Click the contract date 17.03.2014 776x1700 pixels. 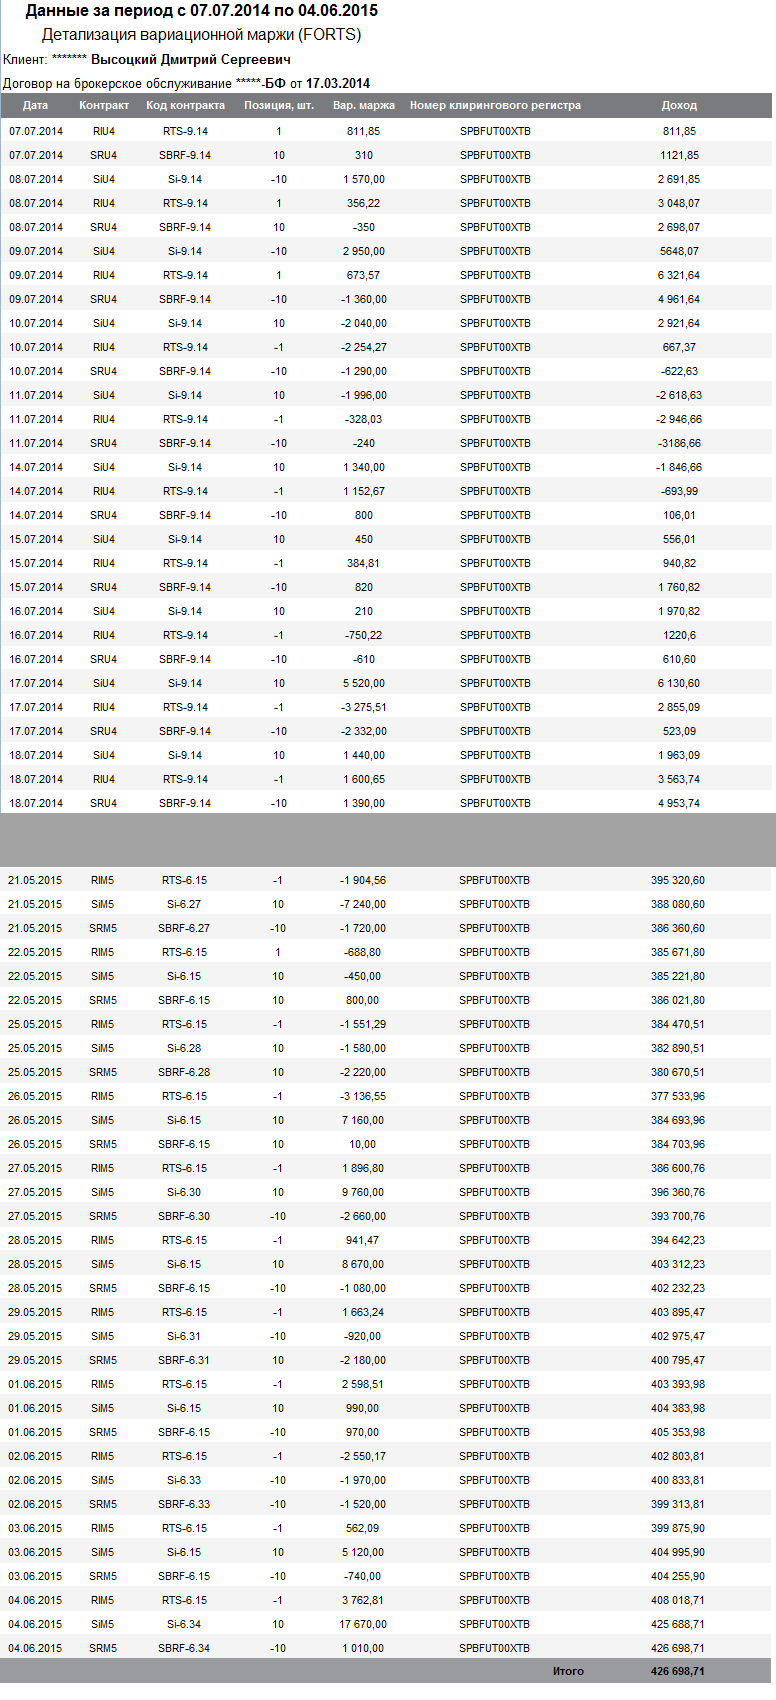point(338,83)
